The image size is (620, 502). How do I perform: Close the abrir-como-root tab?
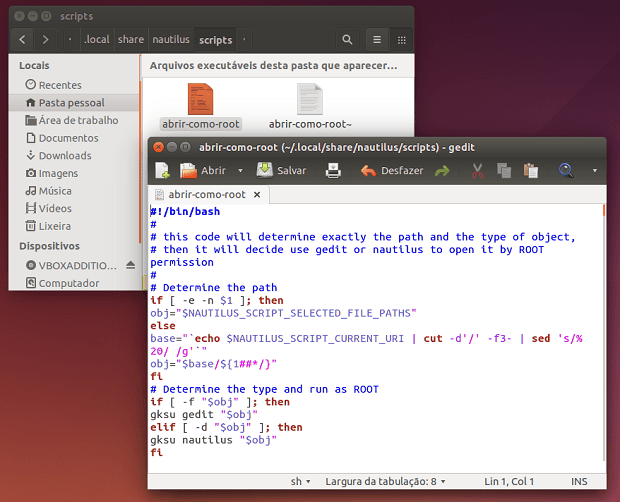coord(257,194)
